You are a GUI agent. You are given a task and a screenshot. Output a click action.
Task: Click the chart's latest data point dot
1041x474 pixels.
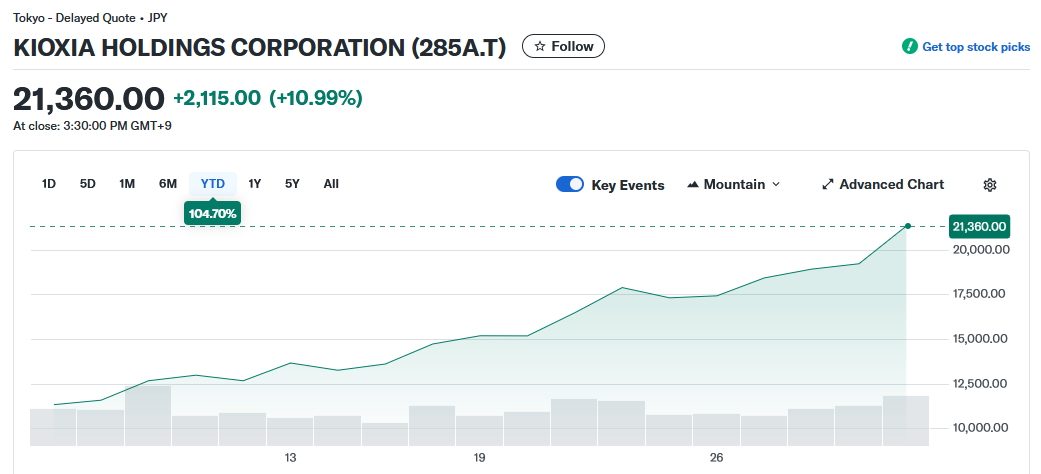(x=907, y=226)
